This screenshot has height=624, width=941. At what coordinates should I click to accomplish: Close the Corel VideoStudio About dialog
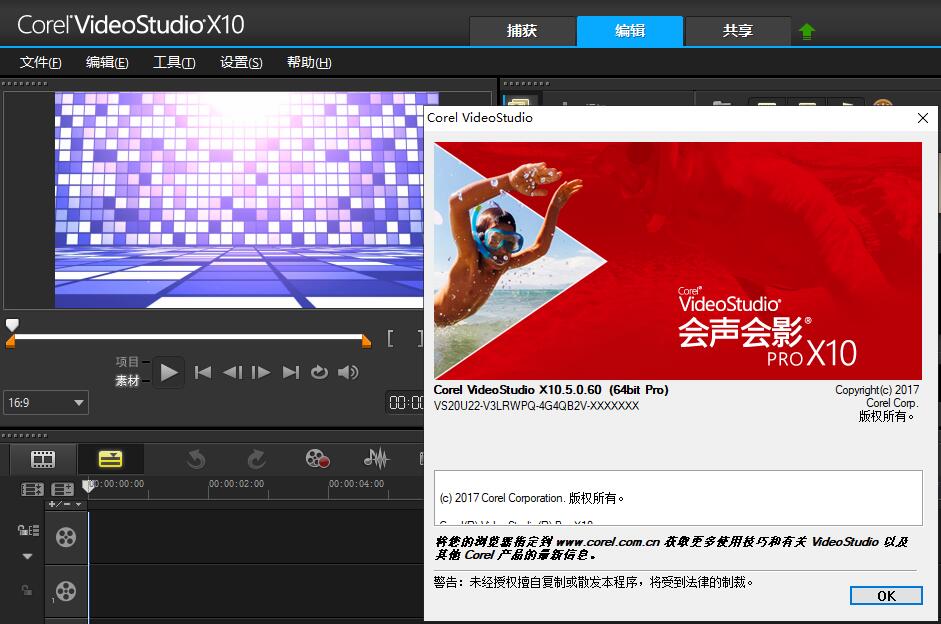click(x=923, y=118)
